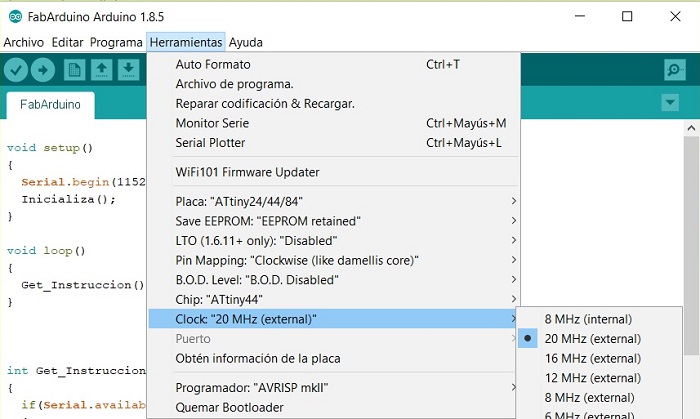Expand Chip ATtiny44 submenu
Screen dimensions: 700x419
tap(333, 300)
